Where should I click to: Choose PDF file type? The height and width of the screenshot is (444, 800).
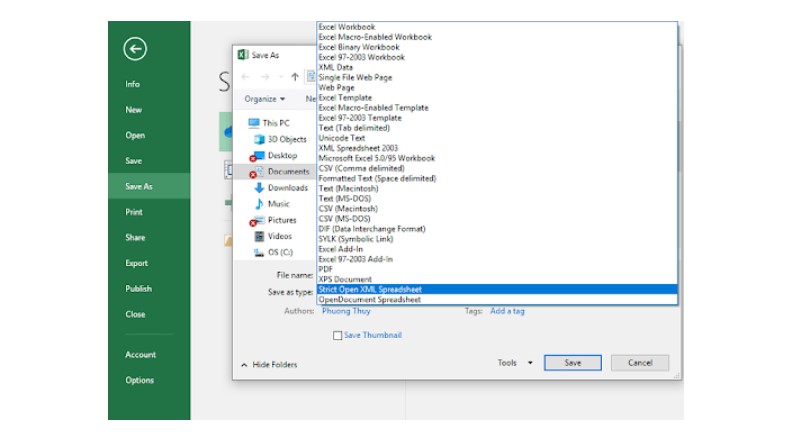497,269
